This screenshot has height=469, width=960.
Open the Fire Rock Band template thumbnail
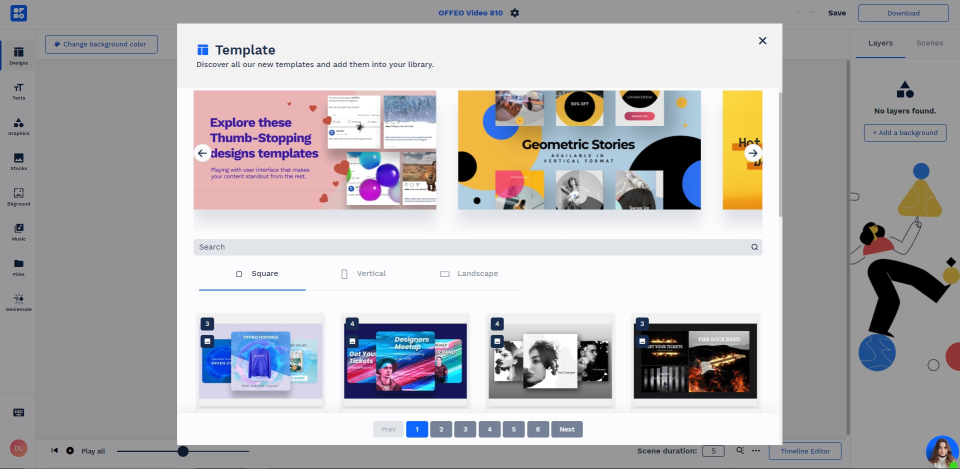[695, 361]
